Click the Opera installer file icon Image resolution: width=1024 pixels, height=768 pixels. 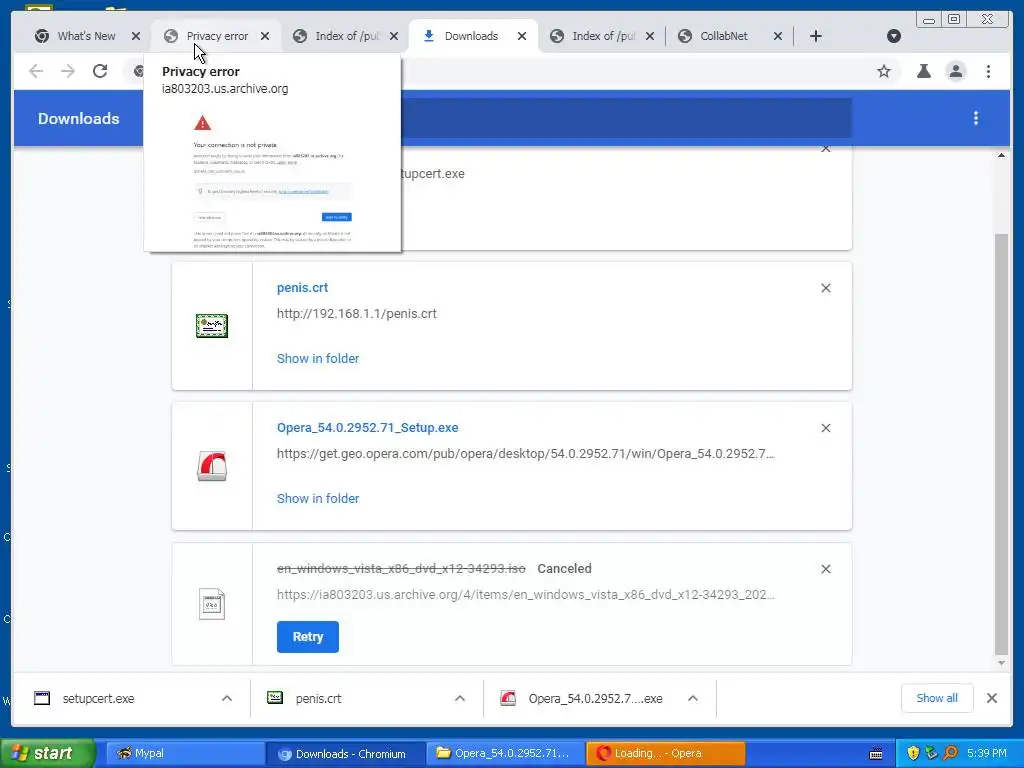point(212,466)
